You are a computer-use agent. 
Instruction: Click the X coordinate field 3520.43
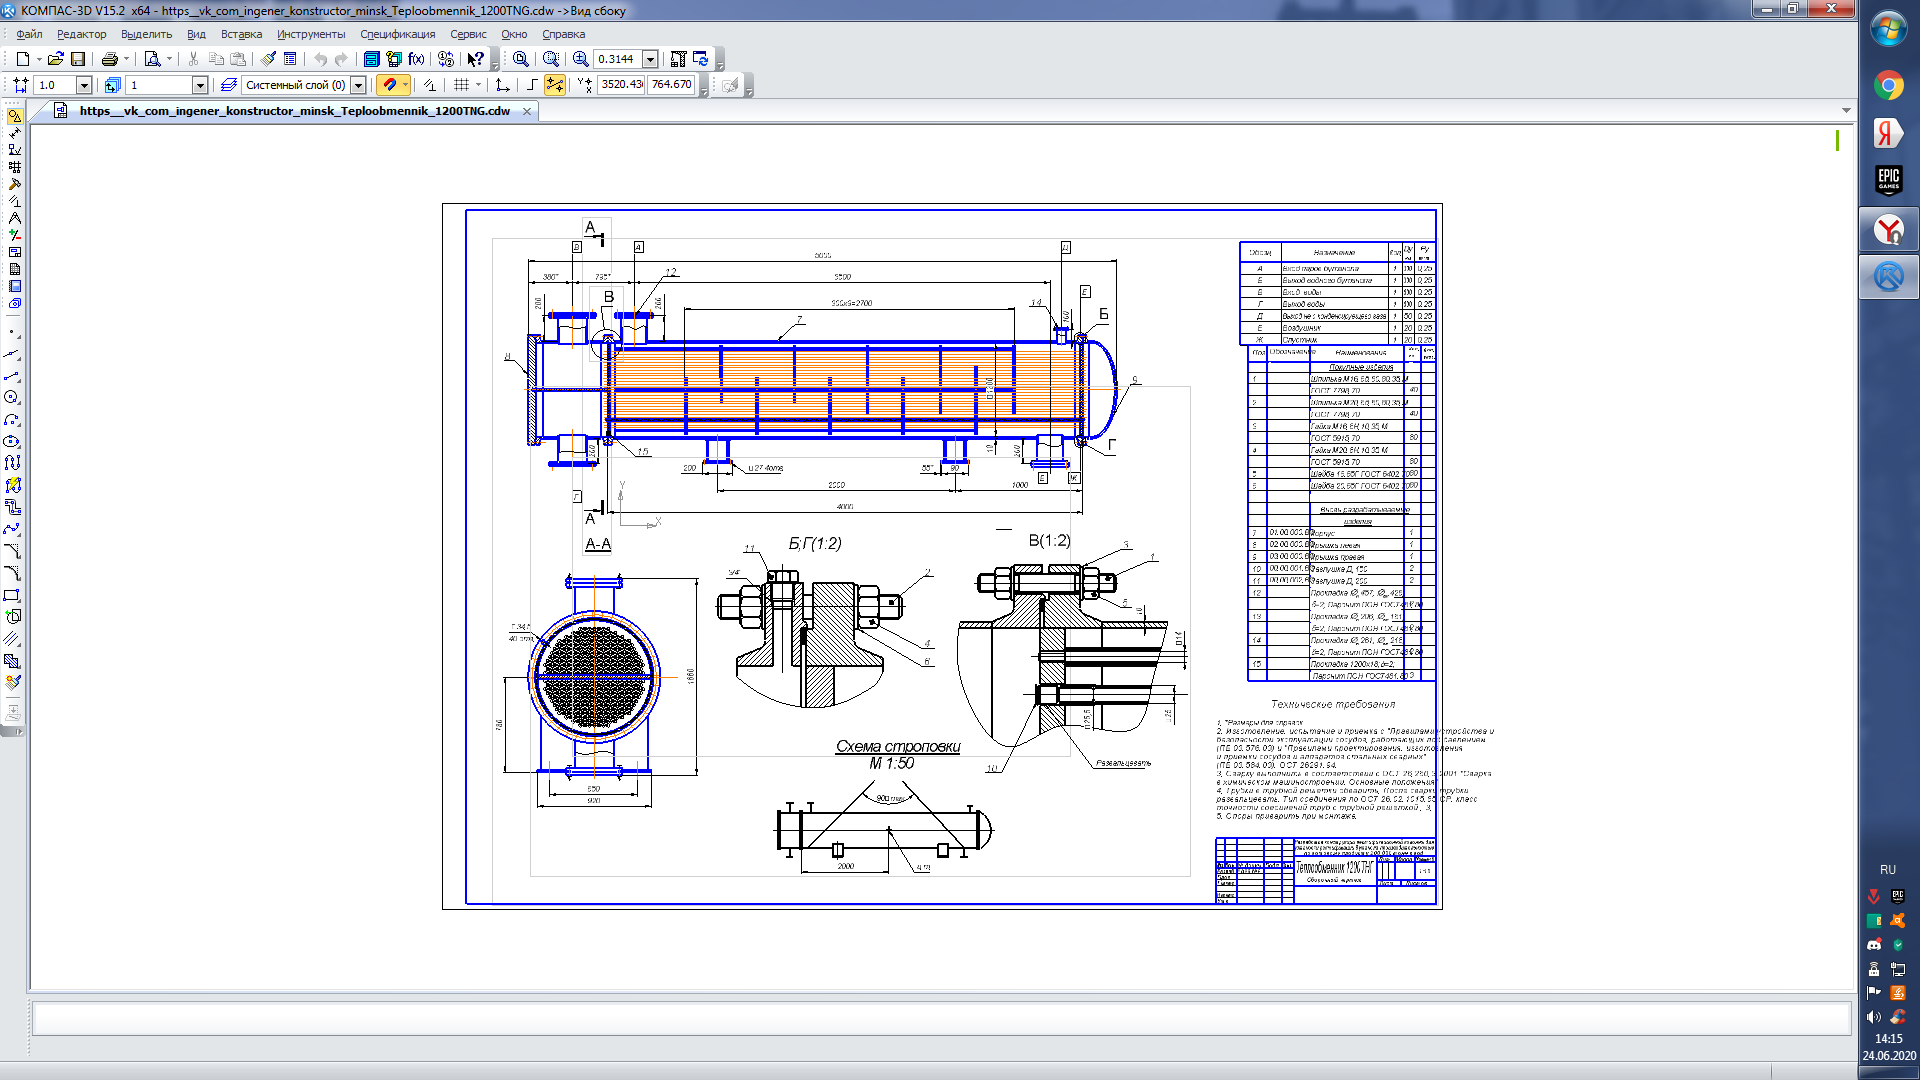point(621,85)
